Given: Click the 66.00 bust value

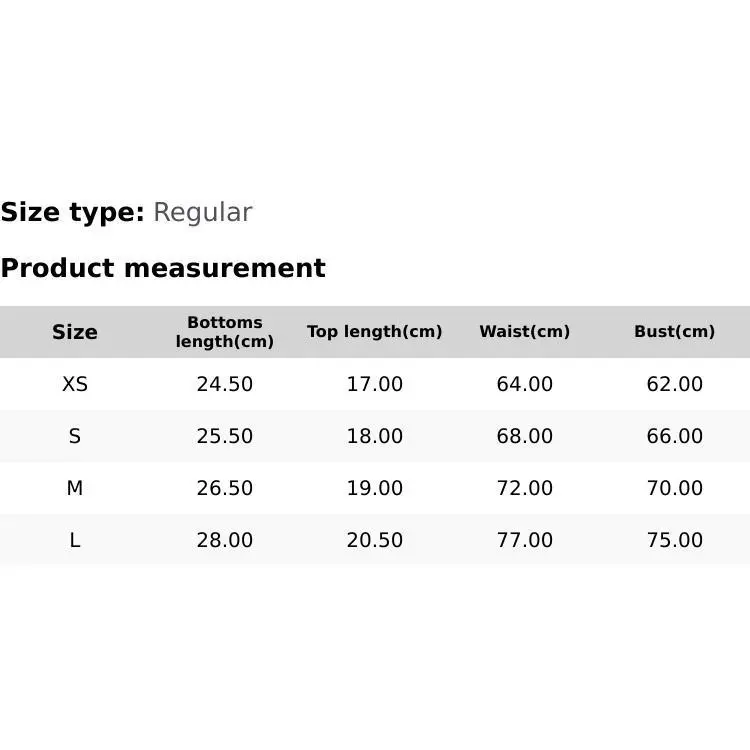Looking at the screenshot, I should click(x=675, y=436).
